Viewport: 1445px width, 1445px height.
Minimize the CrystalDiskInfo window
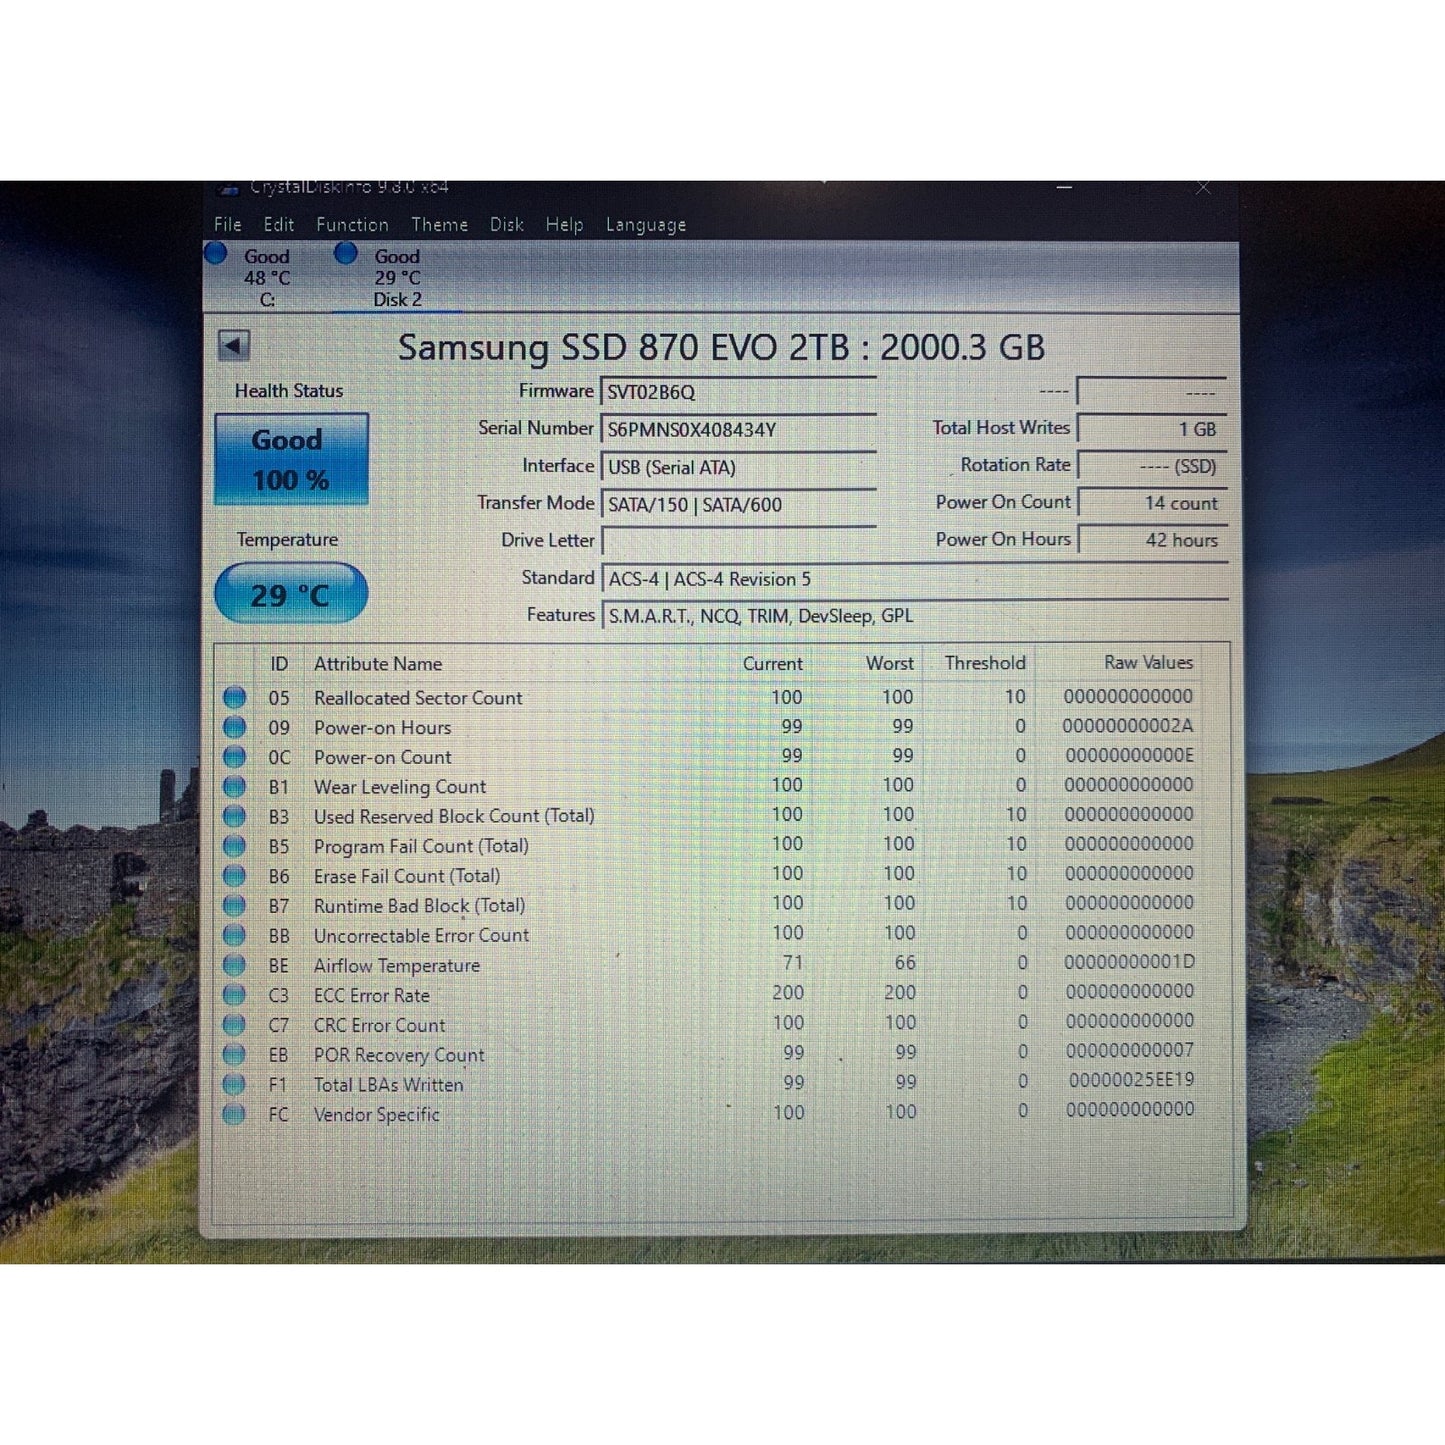(x=1065, y=188)
